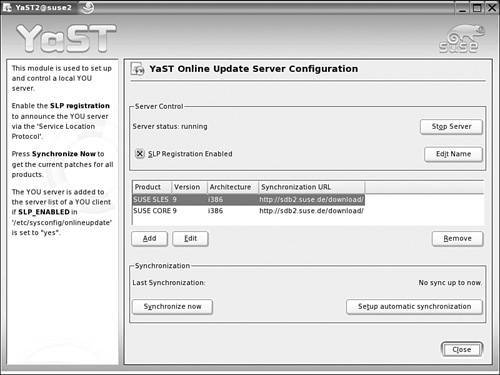The image size is (500, 375).
Task: Maximize the YaST2 window
Action: 477,8
